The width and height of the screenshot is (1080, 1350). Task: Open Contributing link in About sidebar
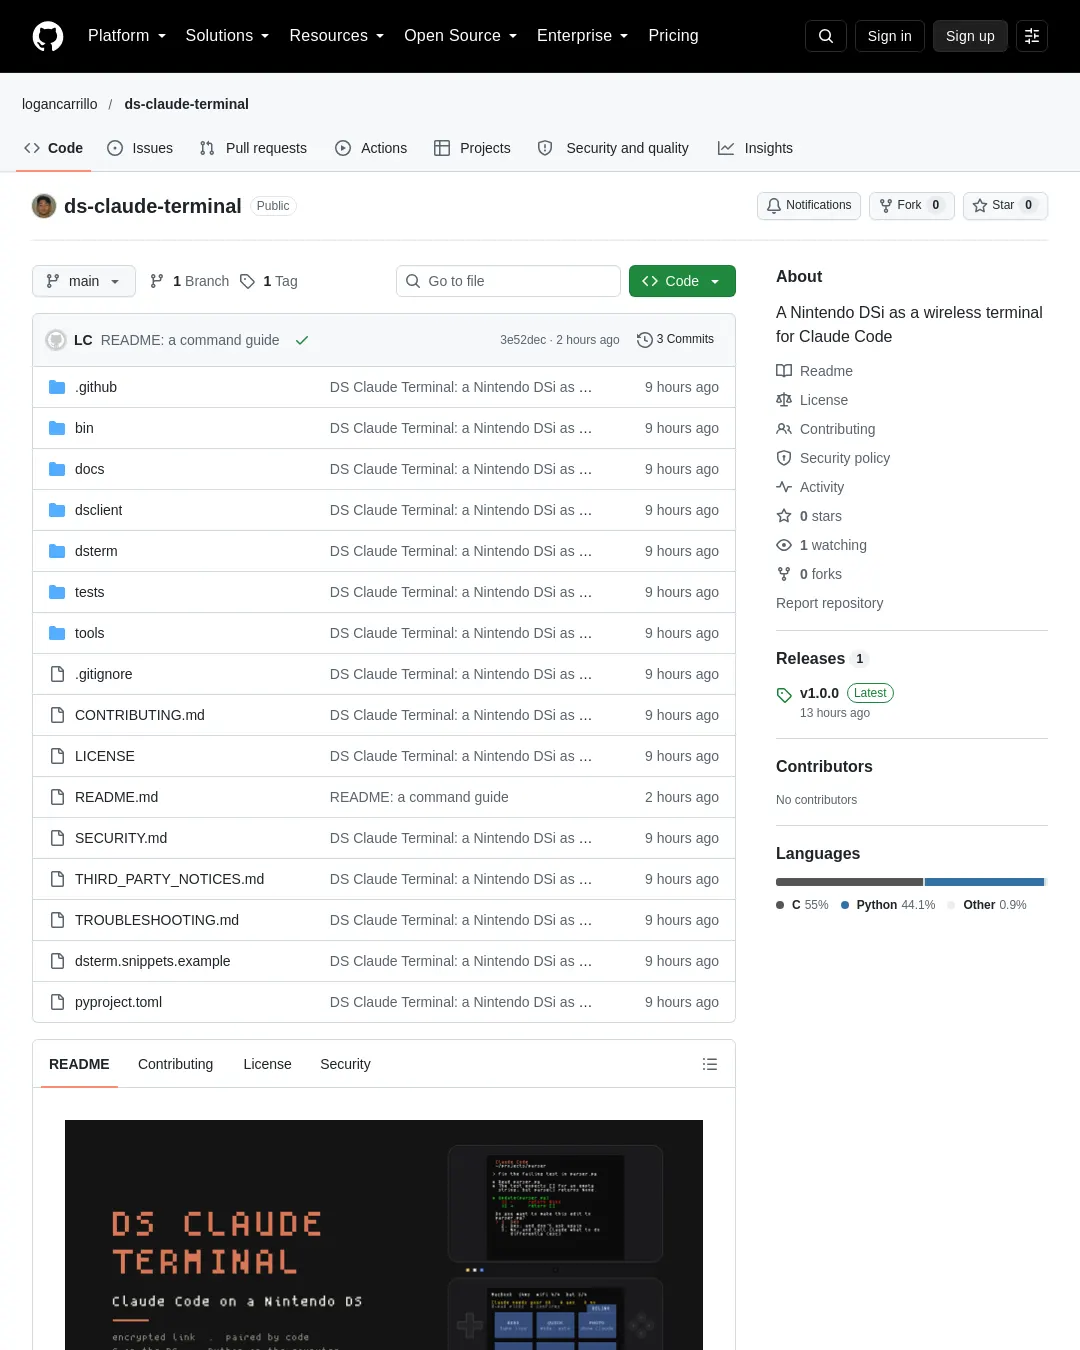(x=826, y=429)
